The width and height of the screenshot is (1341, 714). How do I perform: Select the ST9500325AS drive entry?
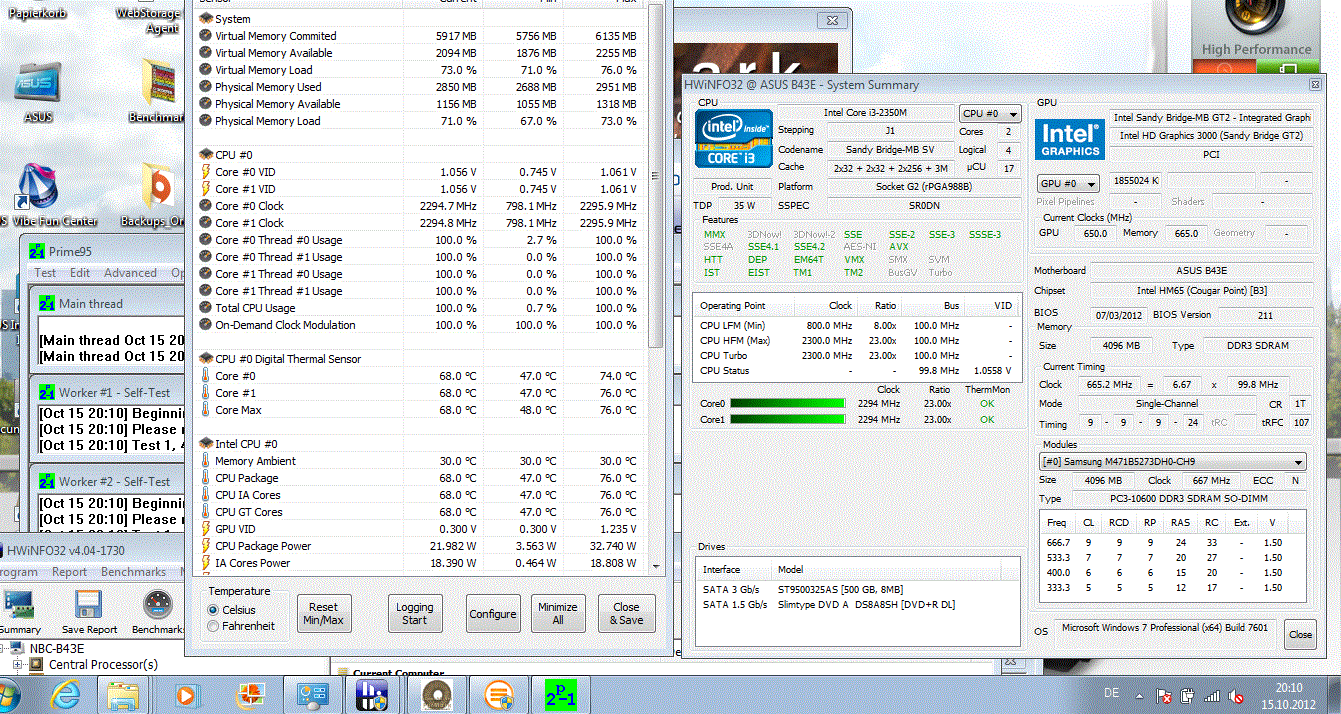tap(858, 588)
